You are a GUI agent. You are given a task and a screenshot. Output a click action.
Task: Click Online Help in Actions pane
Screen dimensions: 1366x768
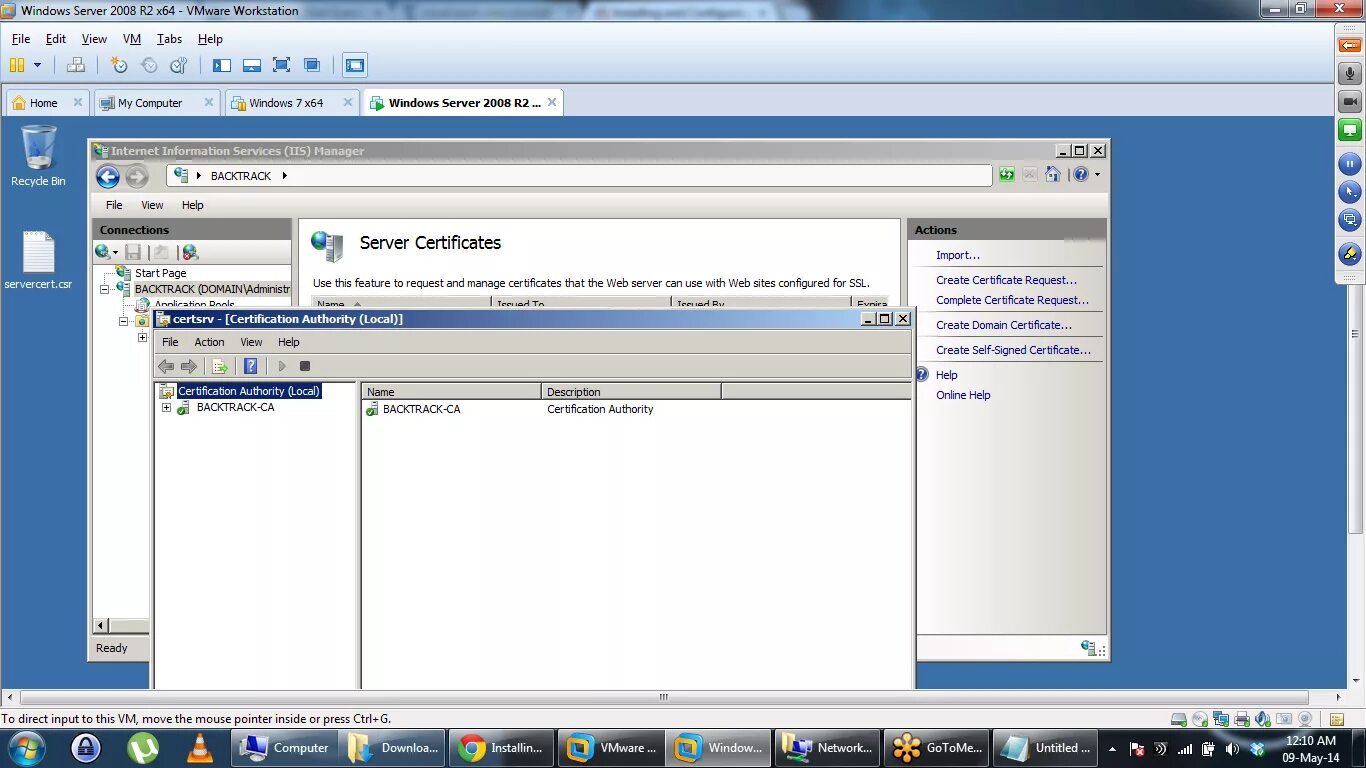click(963, 395)
